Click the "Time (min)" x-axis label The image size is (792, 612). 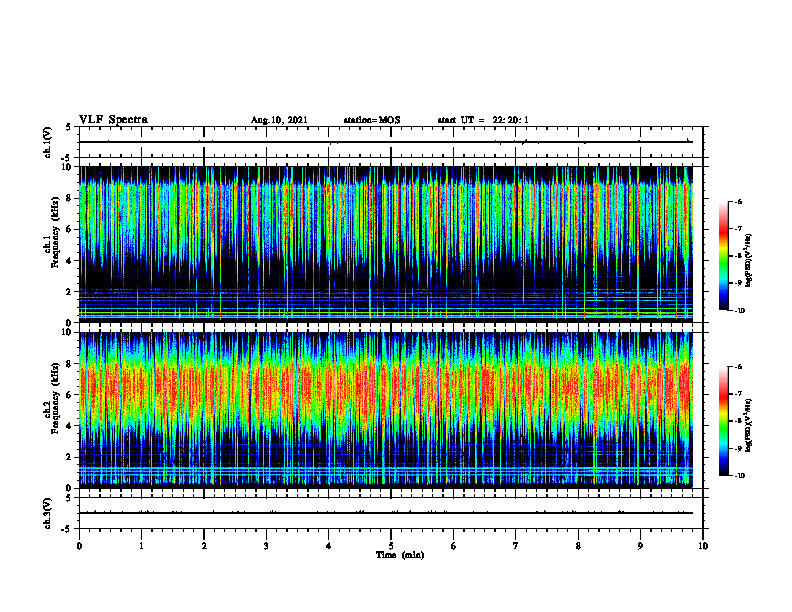[x=400, y=555]
